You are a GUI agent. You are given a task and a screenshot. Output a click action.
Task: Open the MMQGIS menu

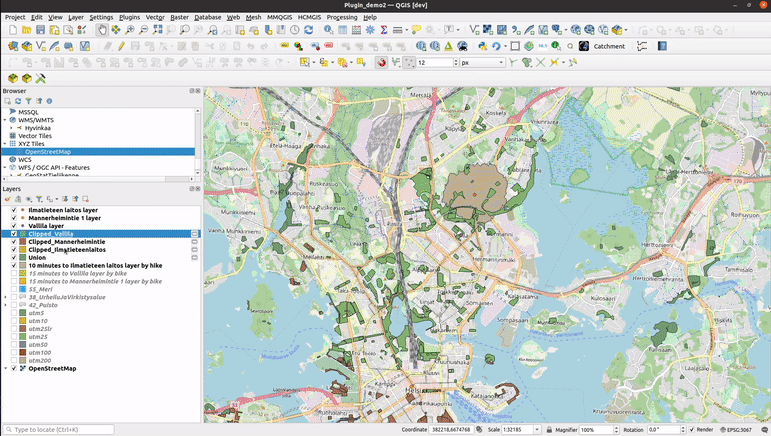pos(279,17)
